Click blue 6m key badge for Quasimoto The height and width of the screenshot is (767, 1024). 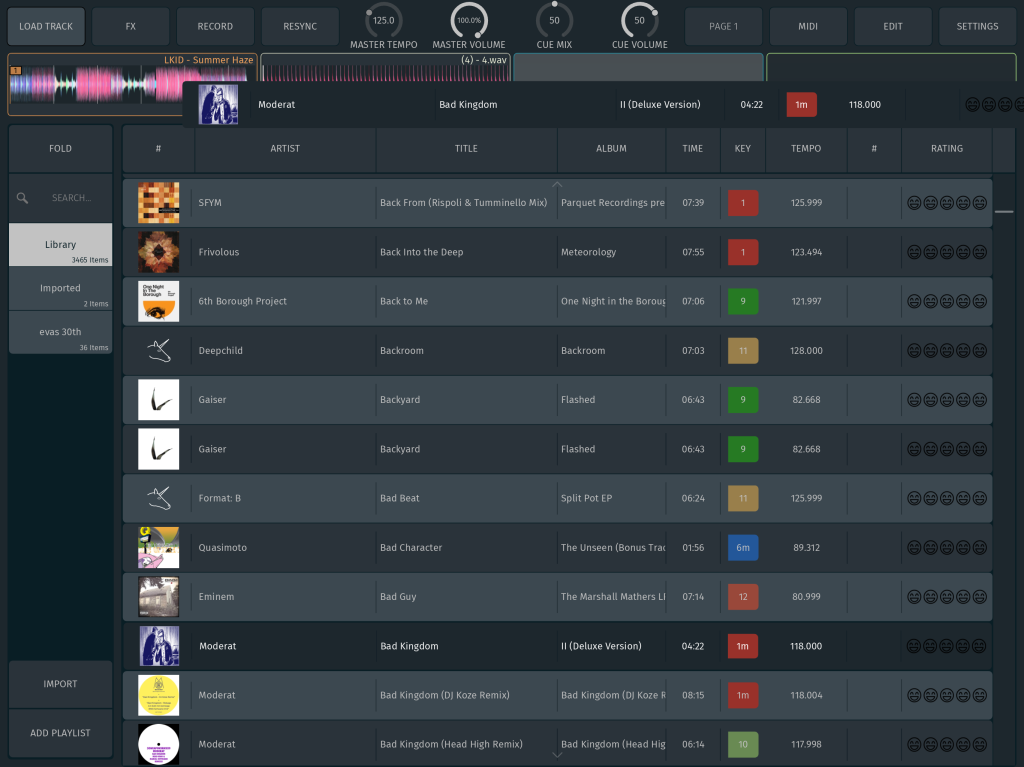[x=742, y=548]
